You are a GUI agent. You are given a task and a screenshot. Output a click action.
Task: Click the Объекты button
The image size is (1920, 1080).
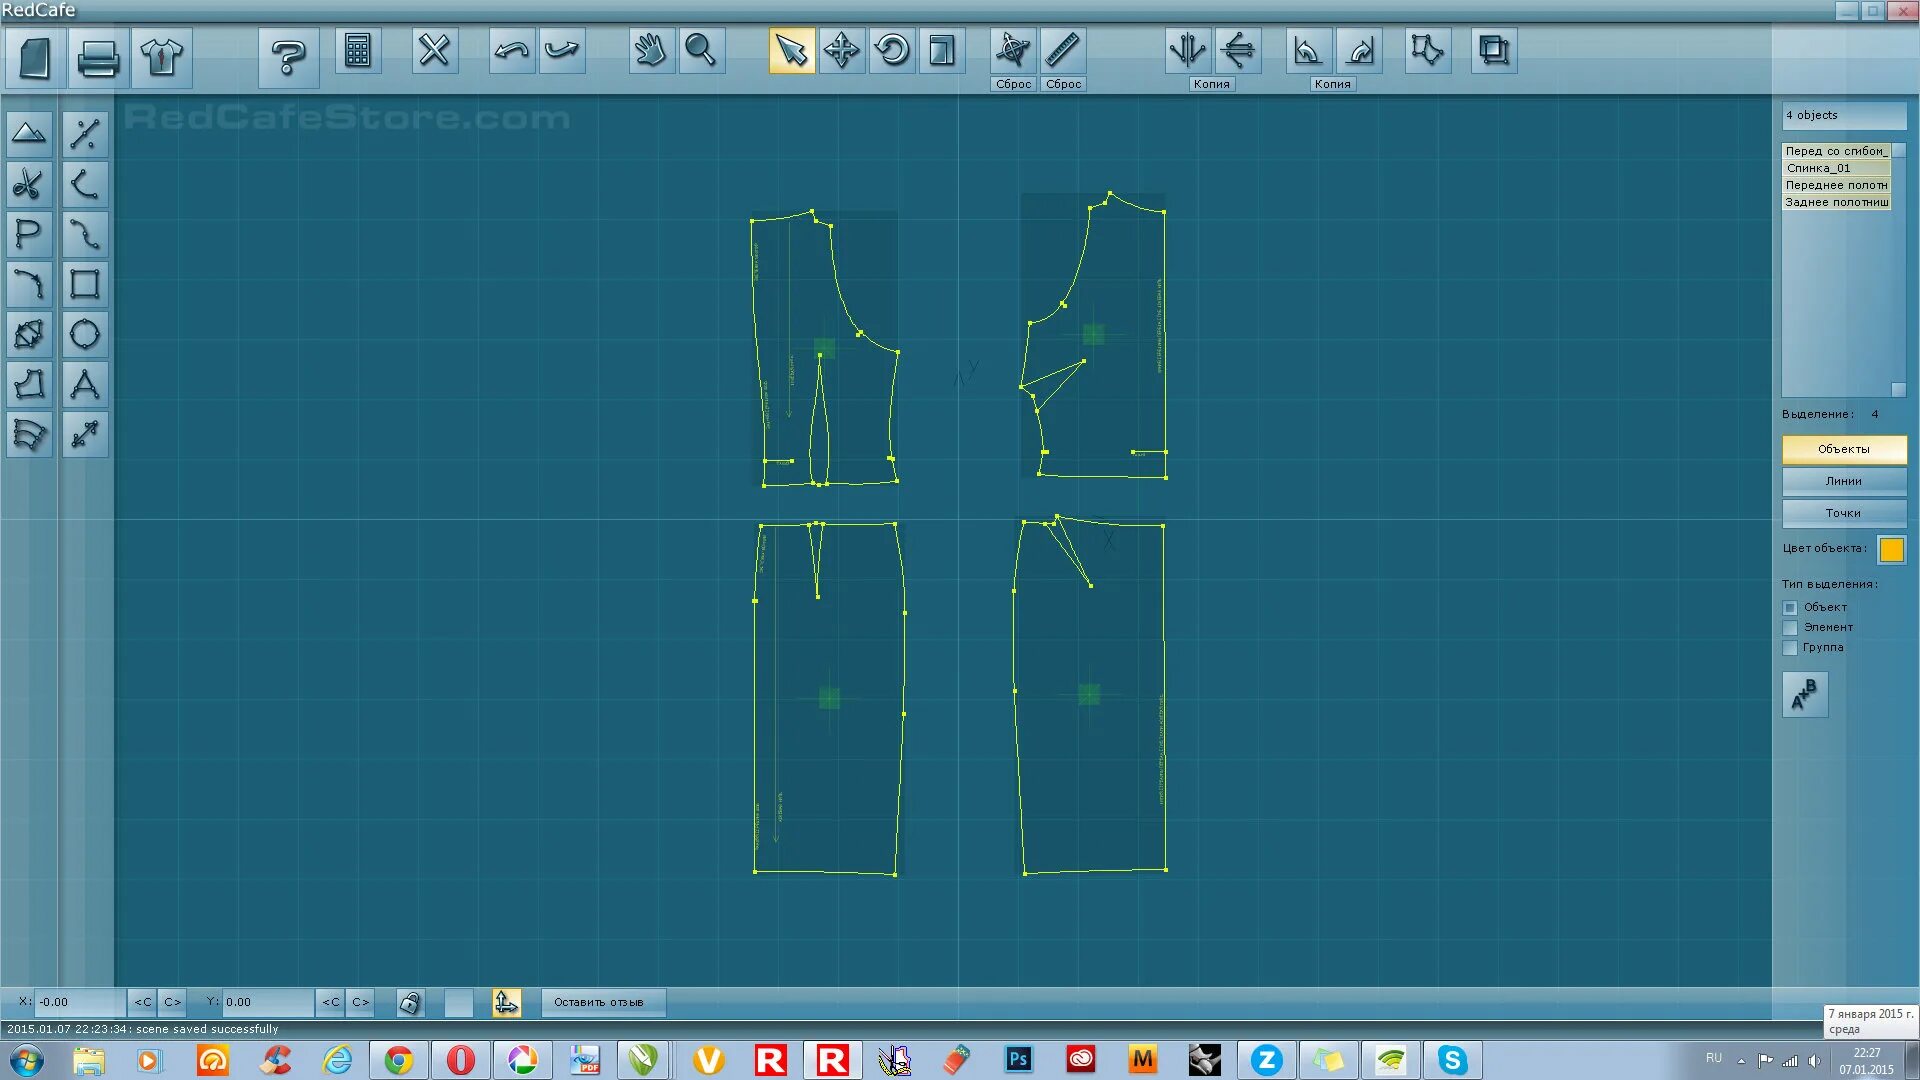point(1842,448)
